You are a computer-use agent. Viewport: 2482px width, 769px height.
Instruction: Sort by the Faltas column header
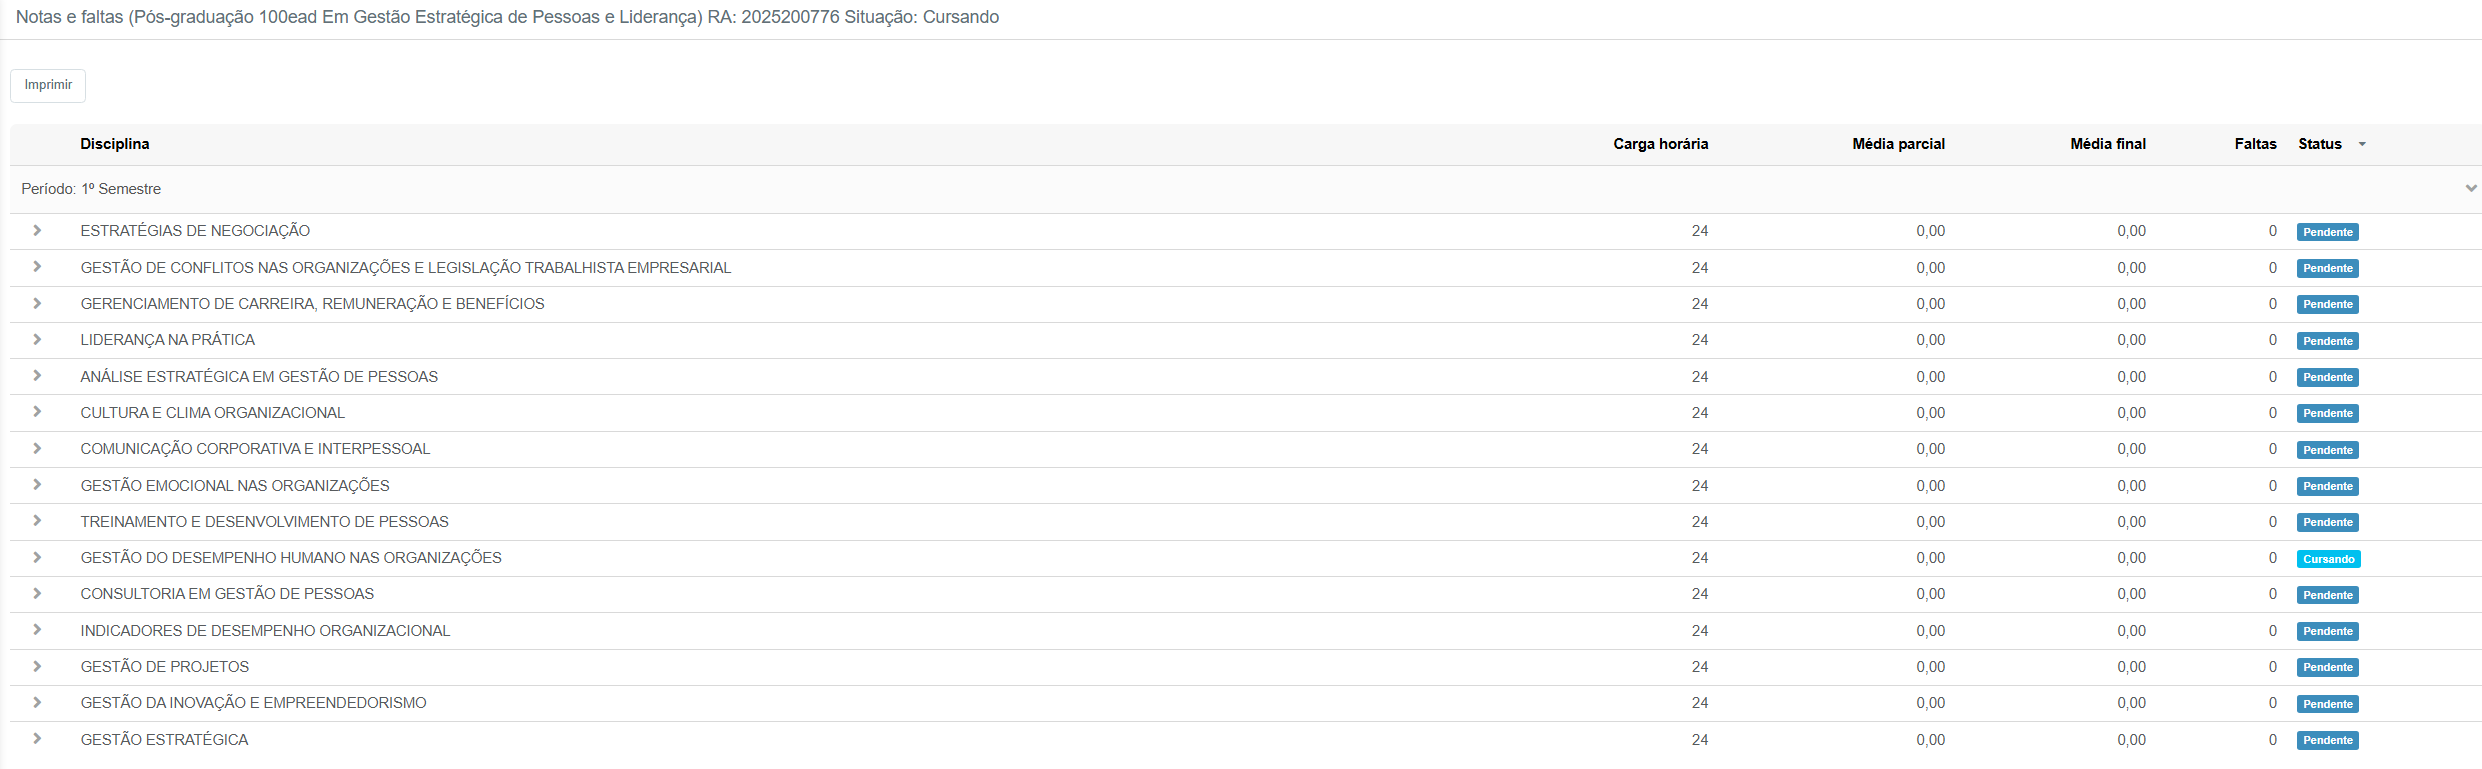pyautogui.click(x=2255, y=144)
